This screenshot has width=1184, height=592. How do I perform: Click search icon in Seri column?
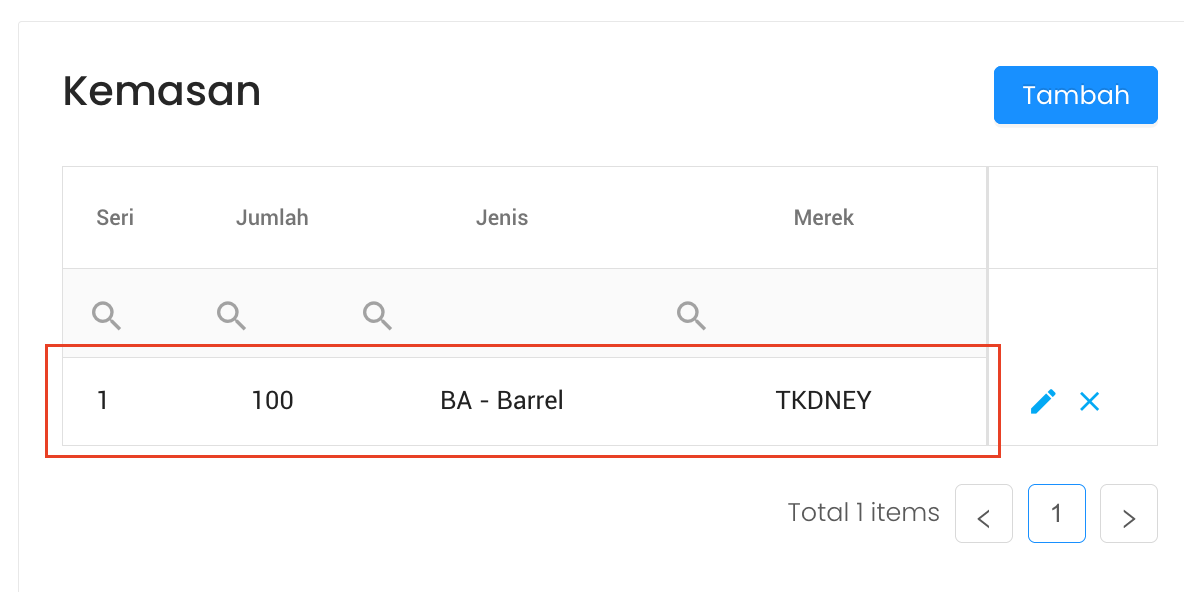106,316
